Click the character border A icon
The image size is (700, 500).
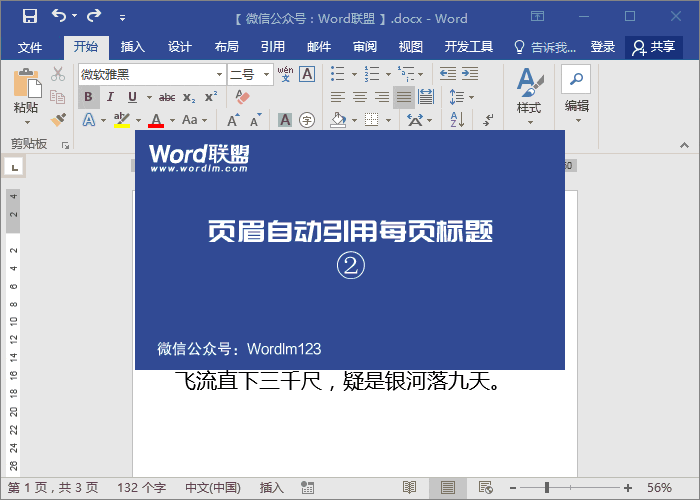point(307,74)
